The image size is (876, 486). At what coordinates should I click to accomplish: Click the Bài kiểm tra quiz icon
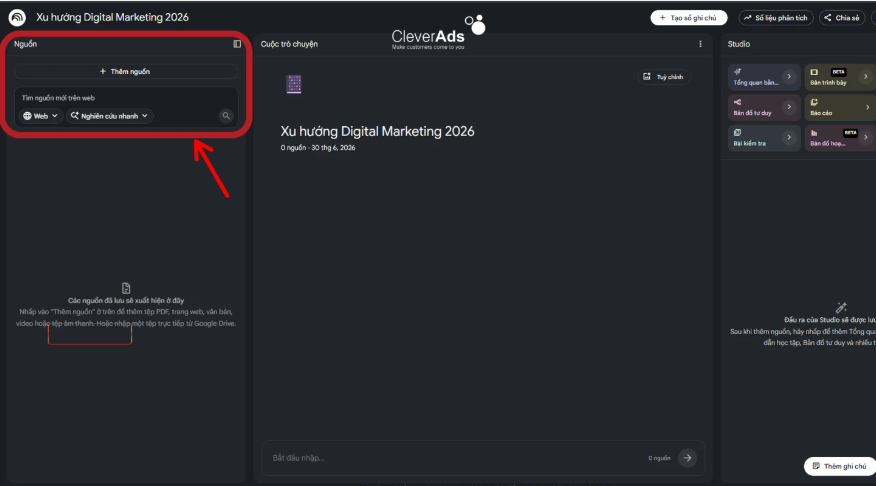click(x=737, y=132)
